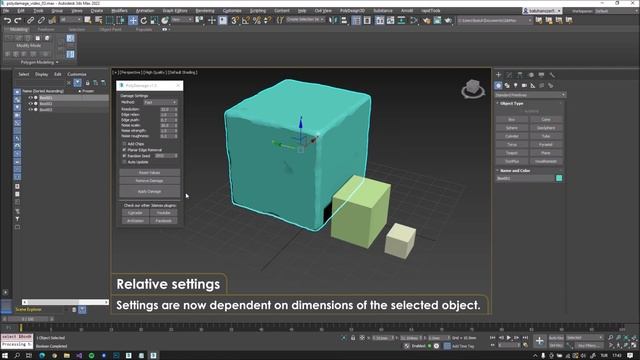Click the Apply Damage button
640x360 pixels.
[x=149, y=191]
